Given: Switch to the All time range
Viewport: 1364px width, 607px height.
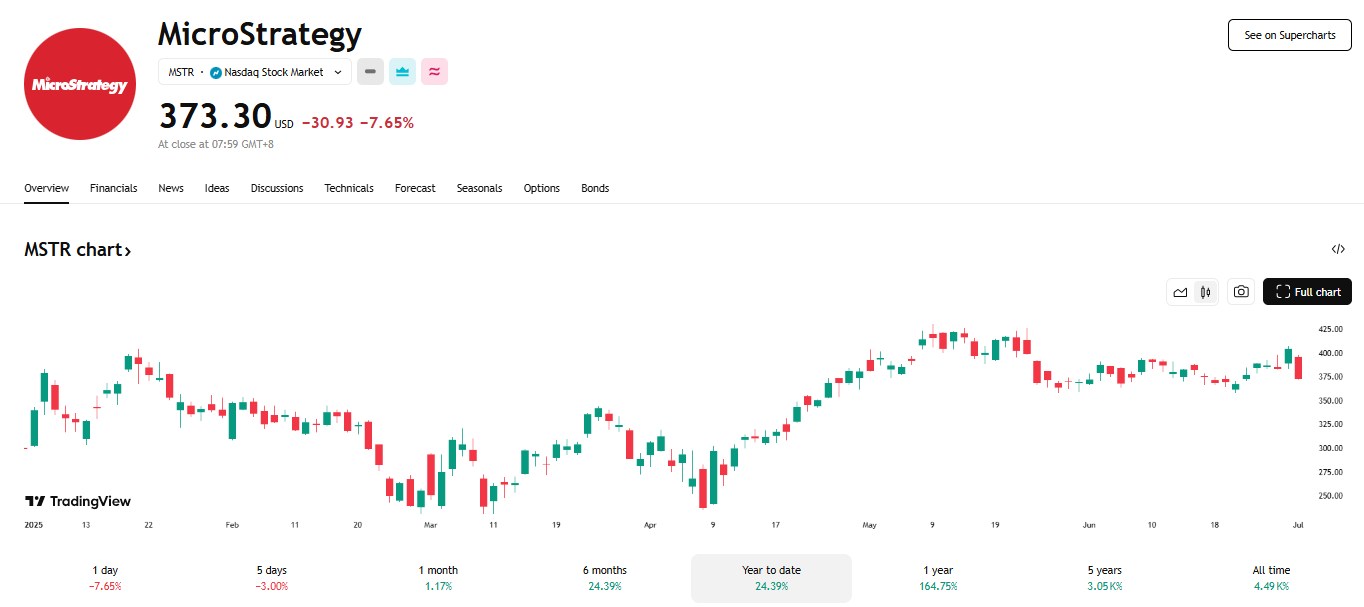Looking at the screenshot, I should tap(1271, 578).
